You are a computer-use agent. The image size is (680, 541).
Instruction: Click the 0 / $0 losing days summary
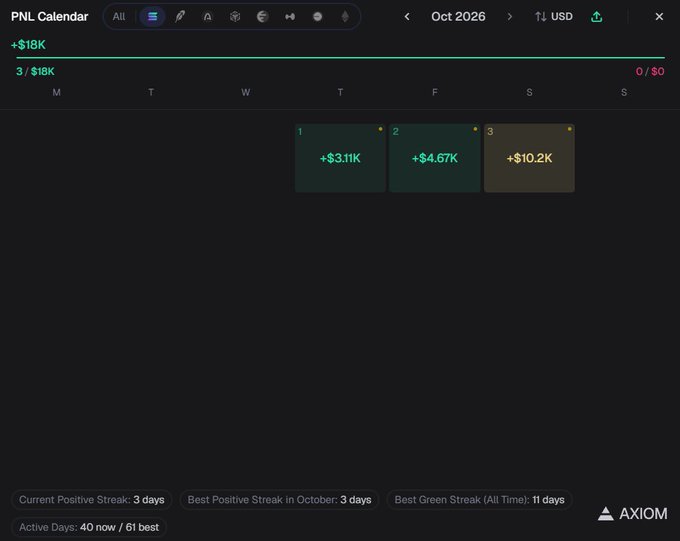650,71
